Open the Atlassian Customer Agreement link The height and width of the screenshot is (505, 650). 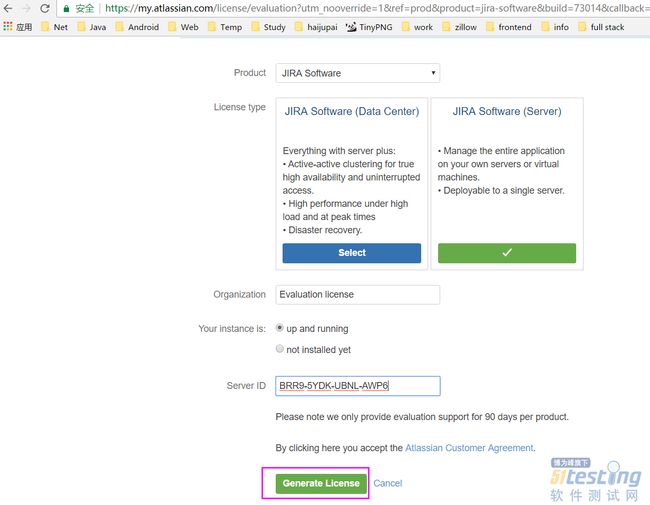click(x=469, y=448)
